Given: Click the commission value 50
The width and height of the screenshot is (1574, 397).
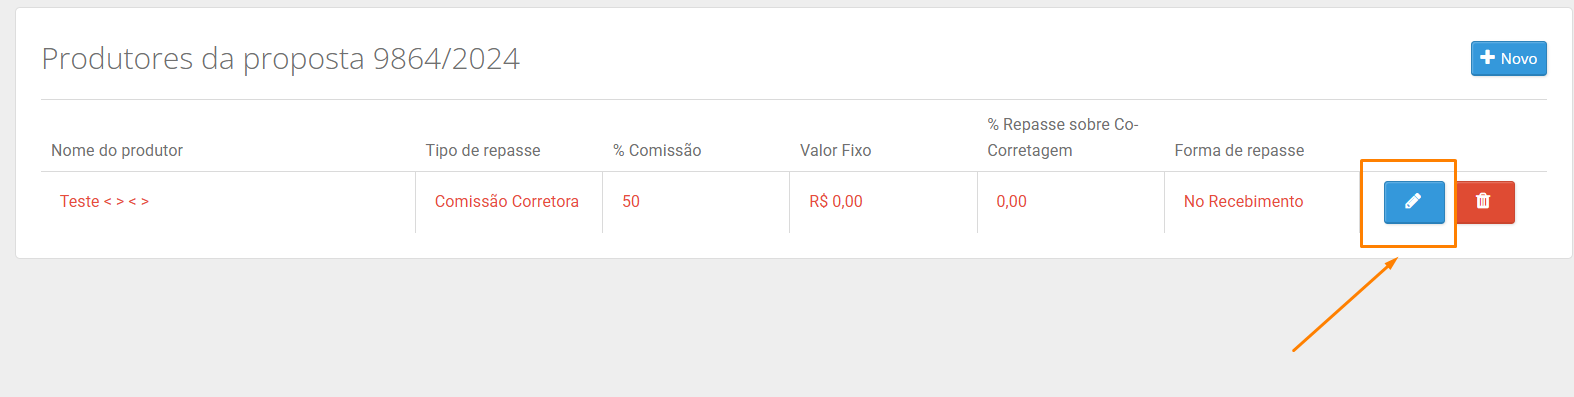Looking at the screenshot, I should 631,201.
